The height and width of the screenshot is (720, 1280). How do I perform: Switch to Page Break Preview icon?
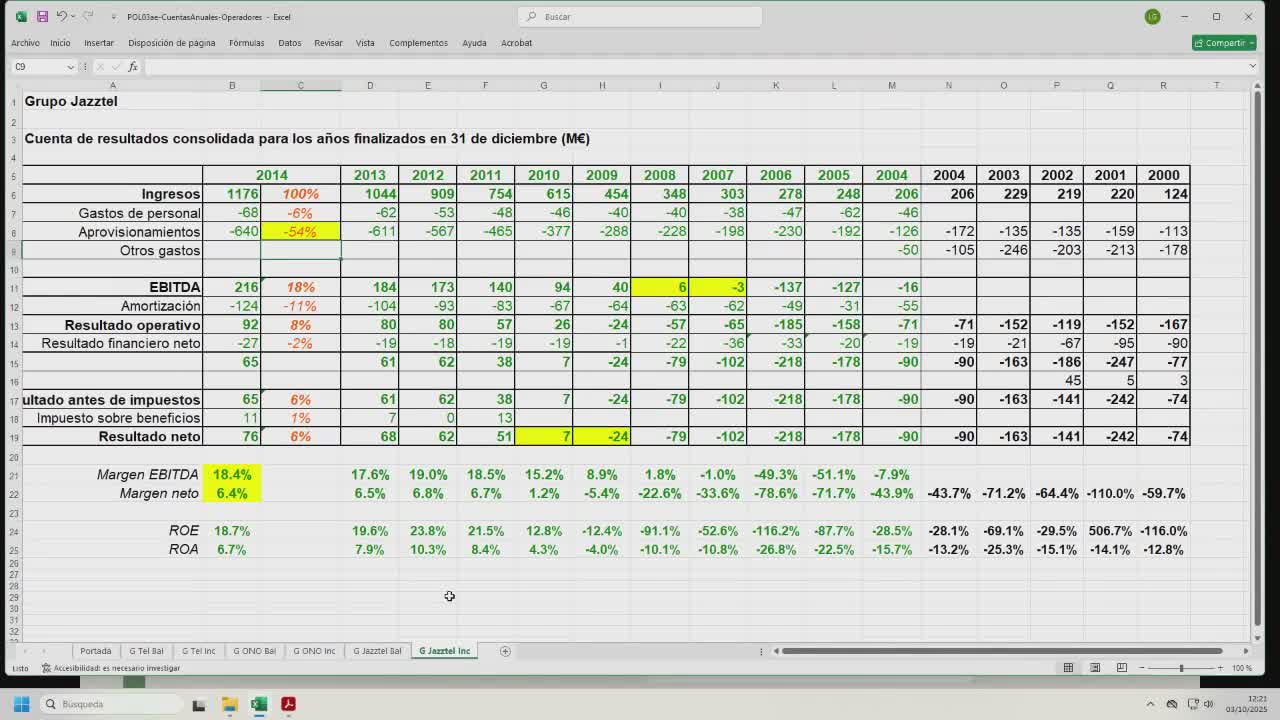pyautogui.click(x=1121, y=668)
